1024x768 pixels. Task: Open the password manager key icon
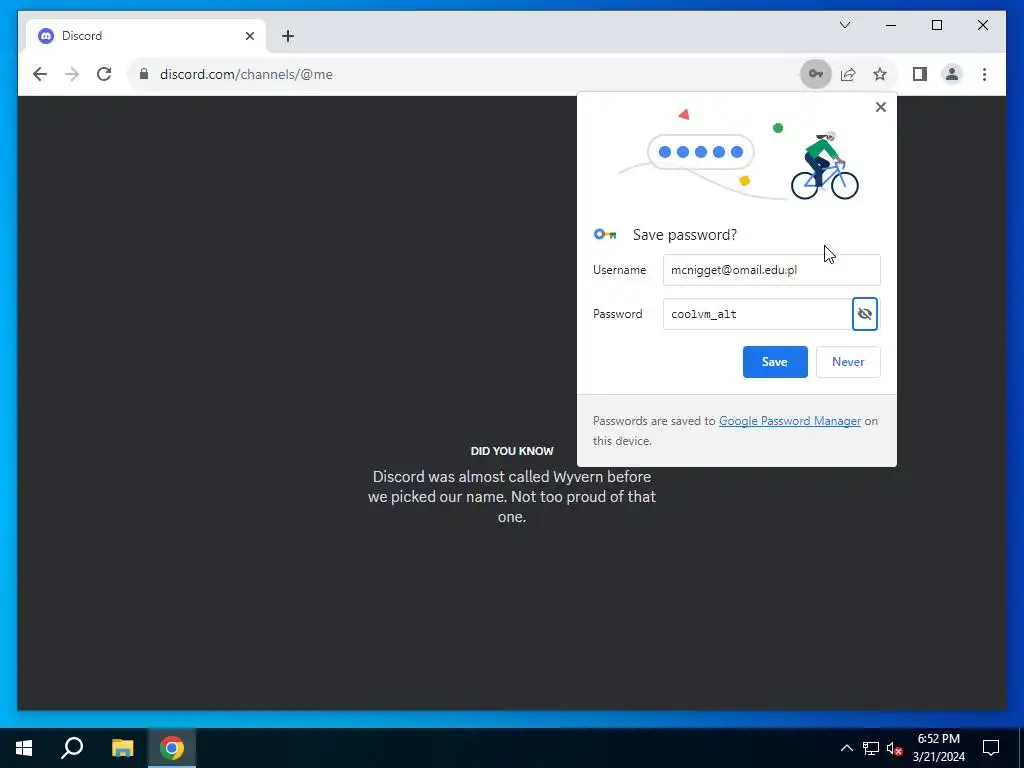click(x=816, y=74)
